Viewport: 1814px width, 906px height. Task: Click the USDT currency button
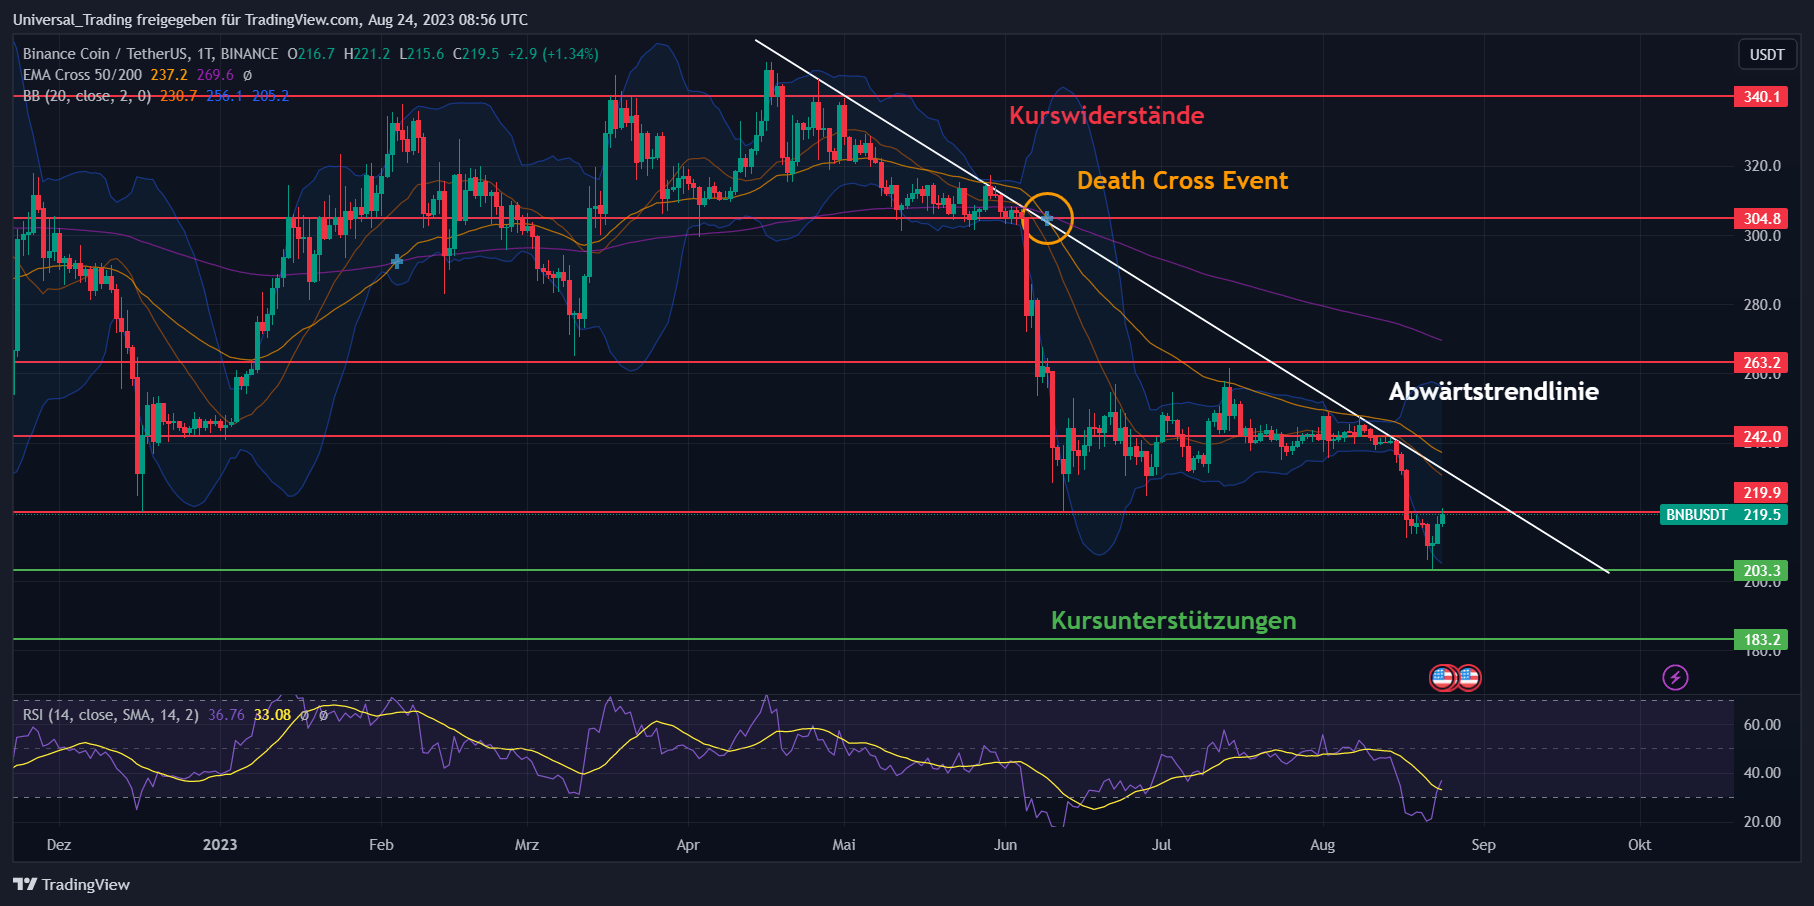tap(1767, 54)
